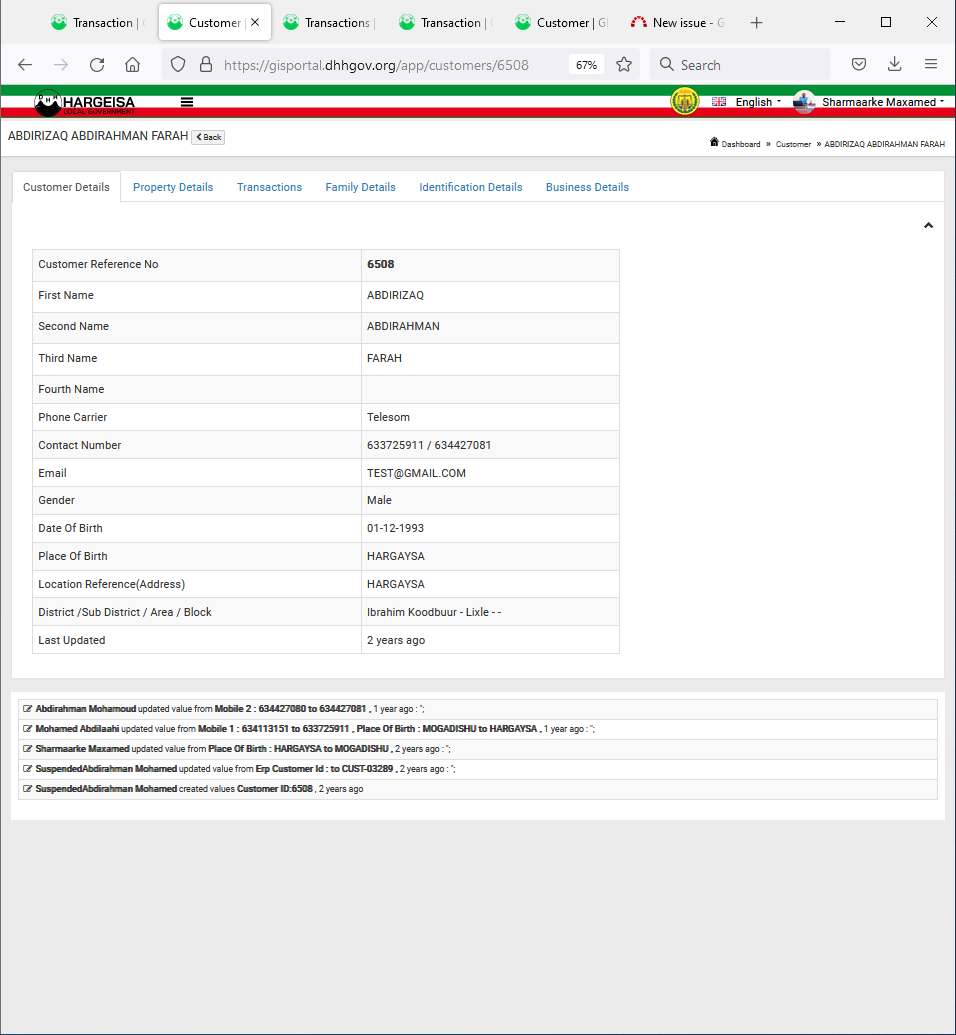Viewport: 956px width, 1035px height.
Task: Click the user avatar next to Sharmaarke Maxamed
Action: click(x=803, y=102)
